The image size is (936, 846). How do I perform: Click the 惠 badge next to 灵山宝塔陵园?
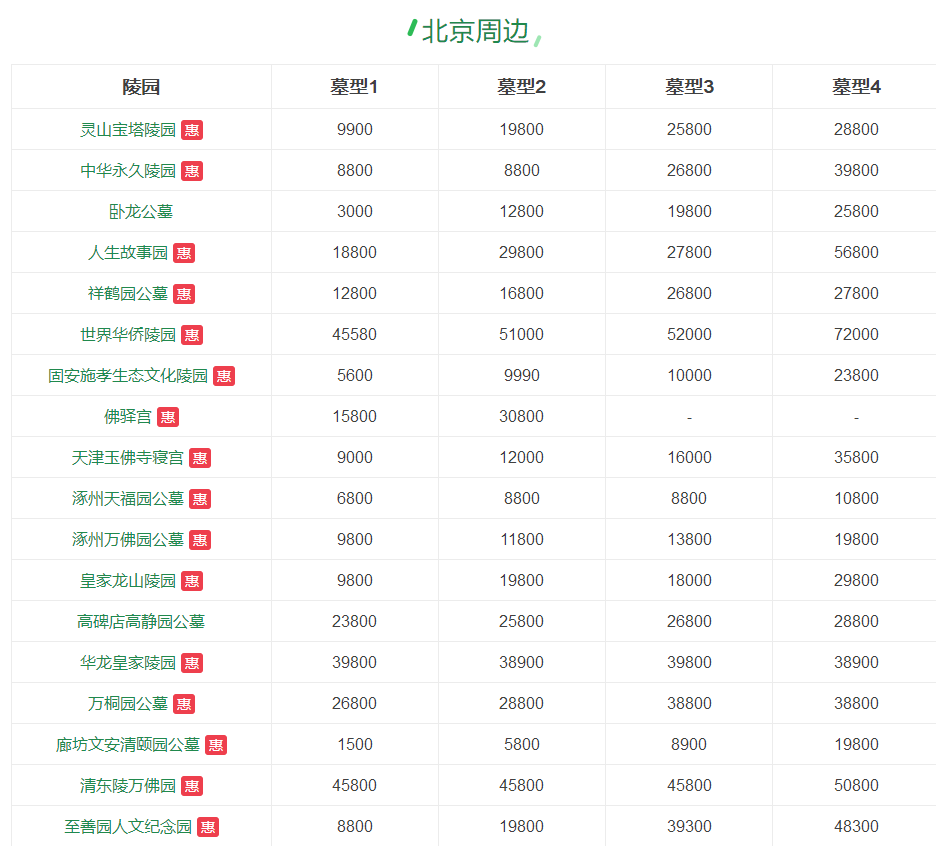[192, 130]
